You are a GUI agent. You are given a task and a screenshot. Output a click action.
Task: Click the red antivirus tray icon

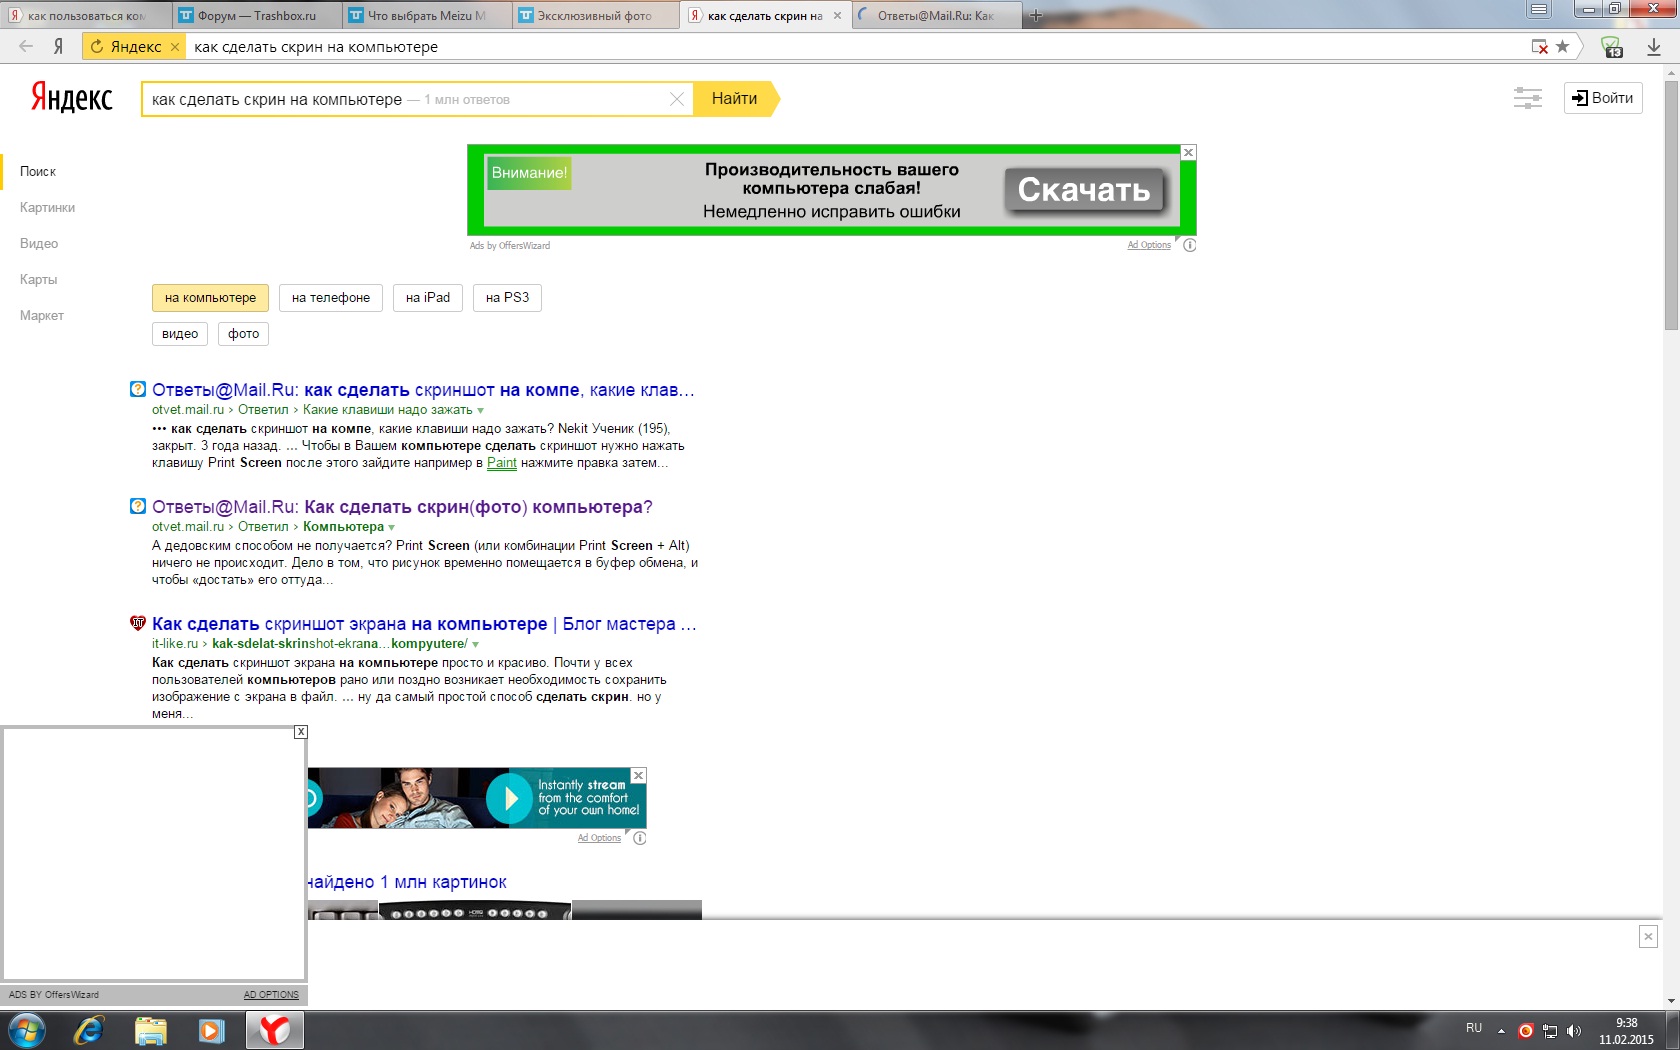[1526, 1031]
